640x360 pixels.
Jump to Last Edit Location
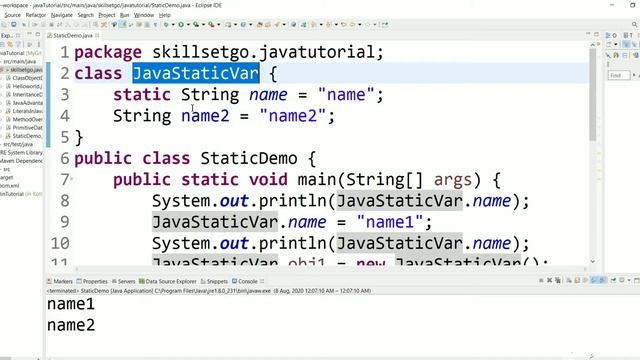point(344,24)
